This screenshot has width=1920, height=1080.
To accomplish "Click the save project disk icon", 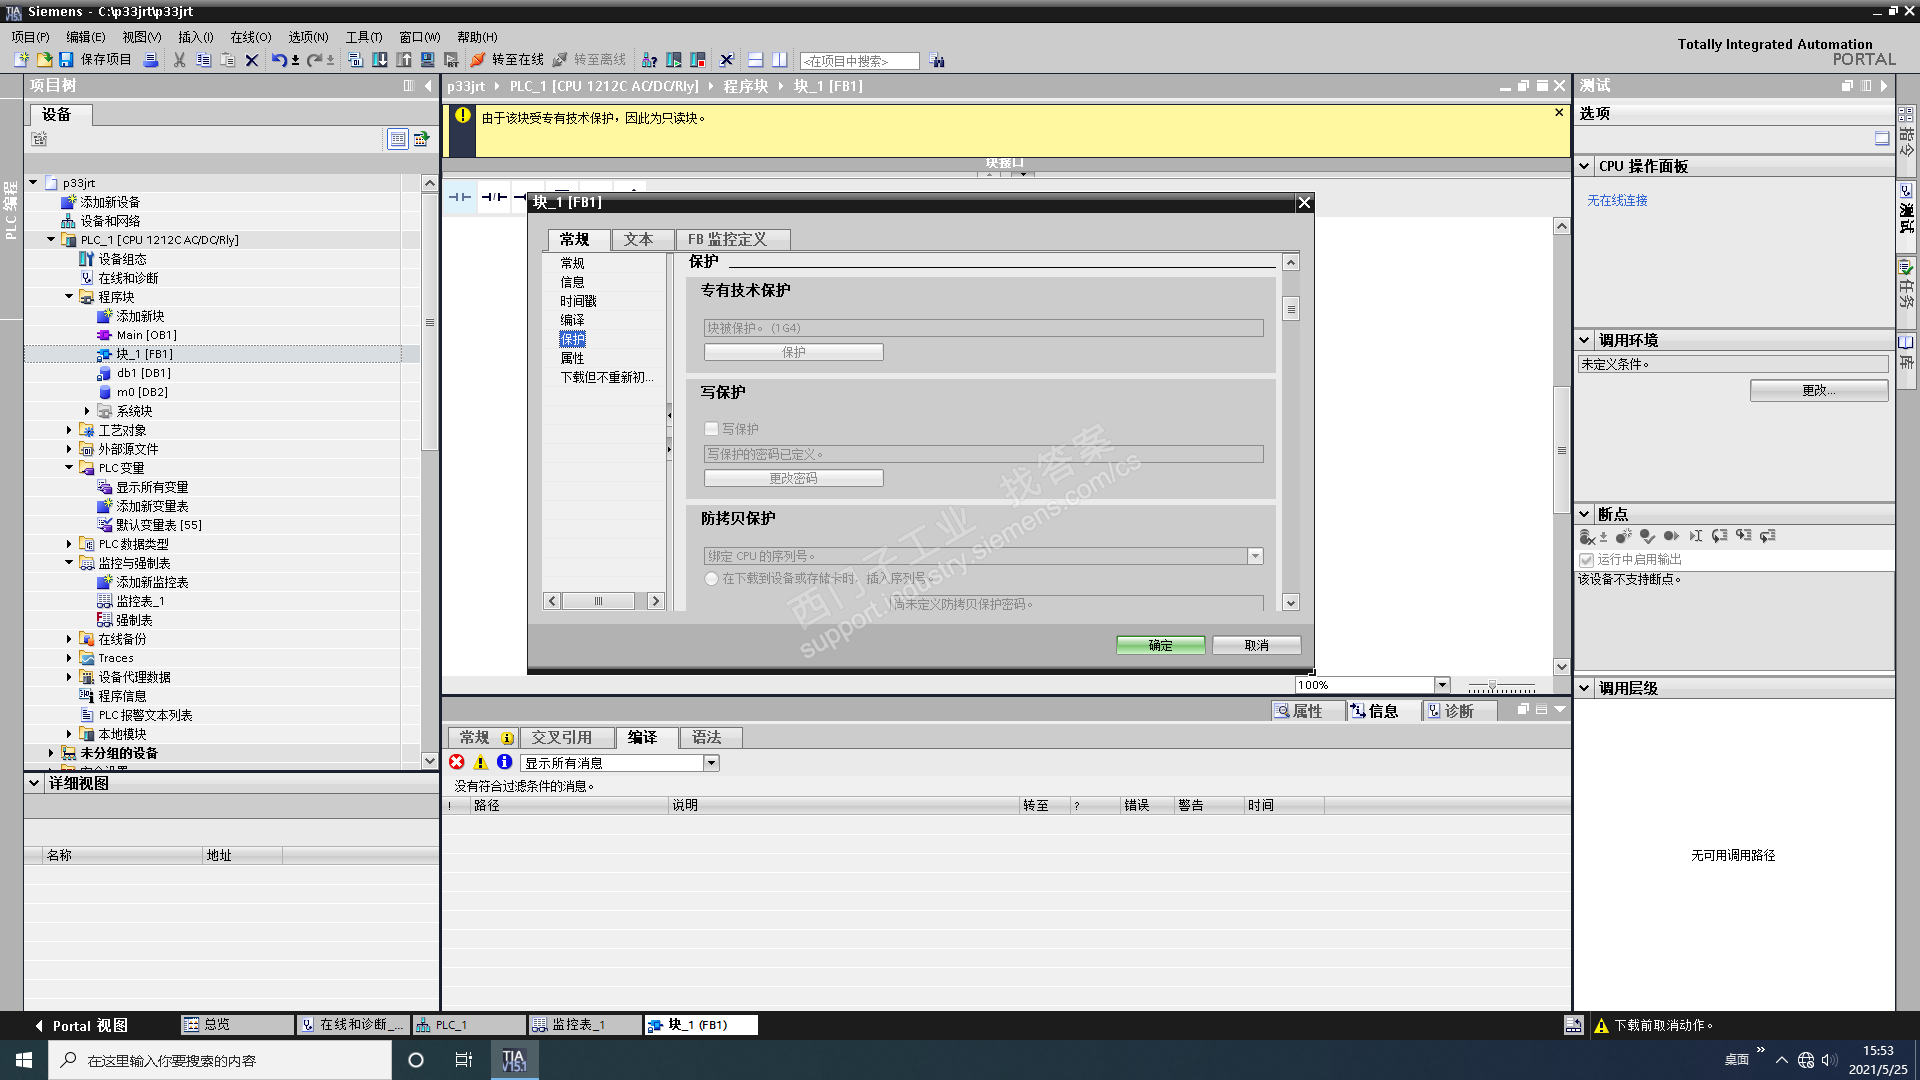I will 66,60.
